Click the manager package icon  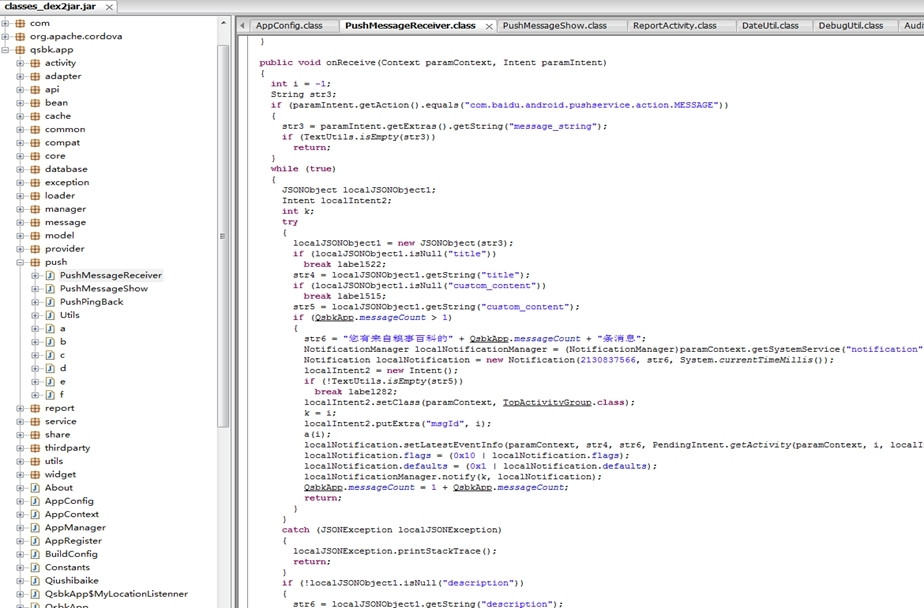(35, 209)
